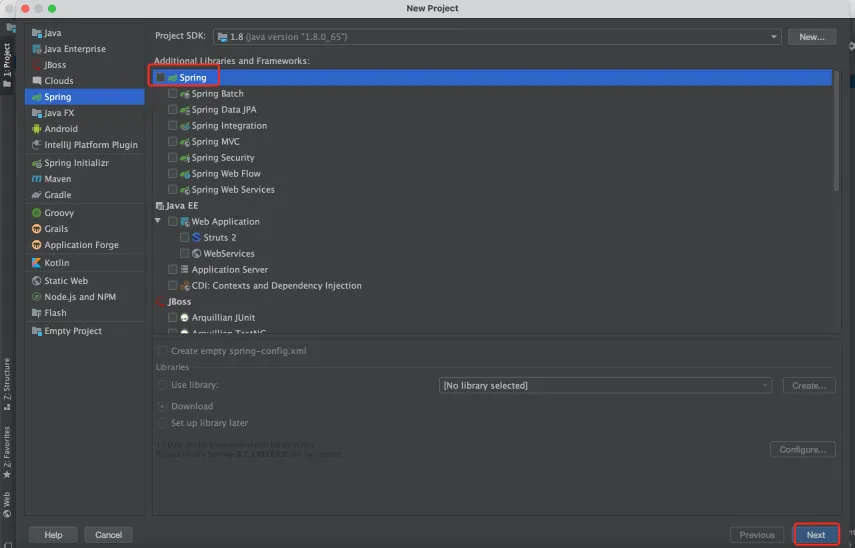This screenshot has width=855, height=548.
Task: Collapse the Web Application tree node
Action: point(158,221)
